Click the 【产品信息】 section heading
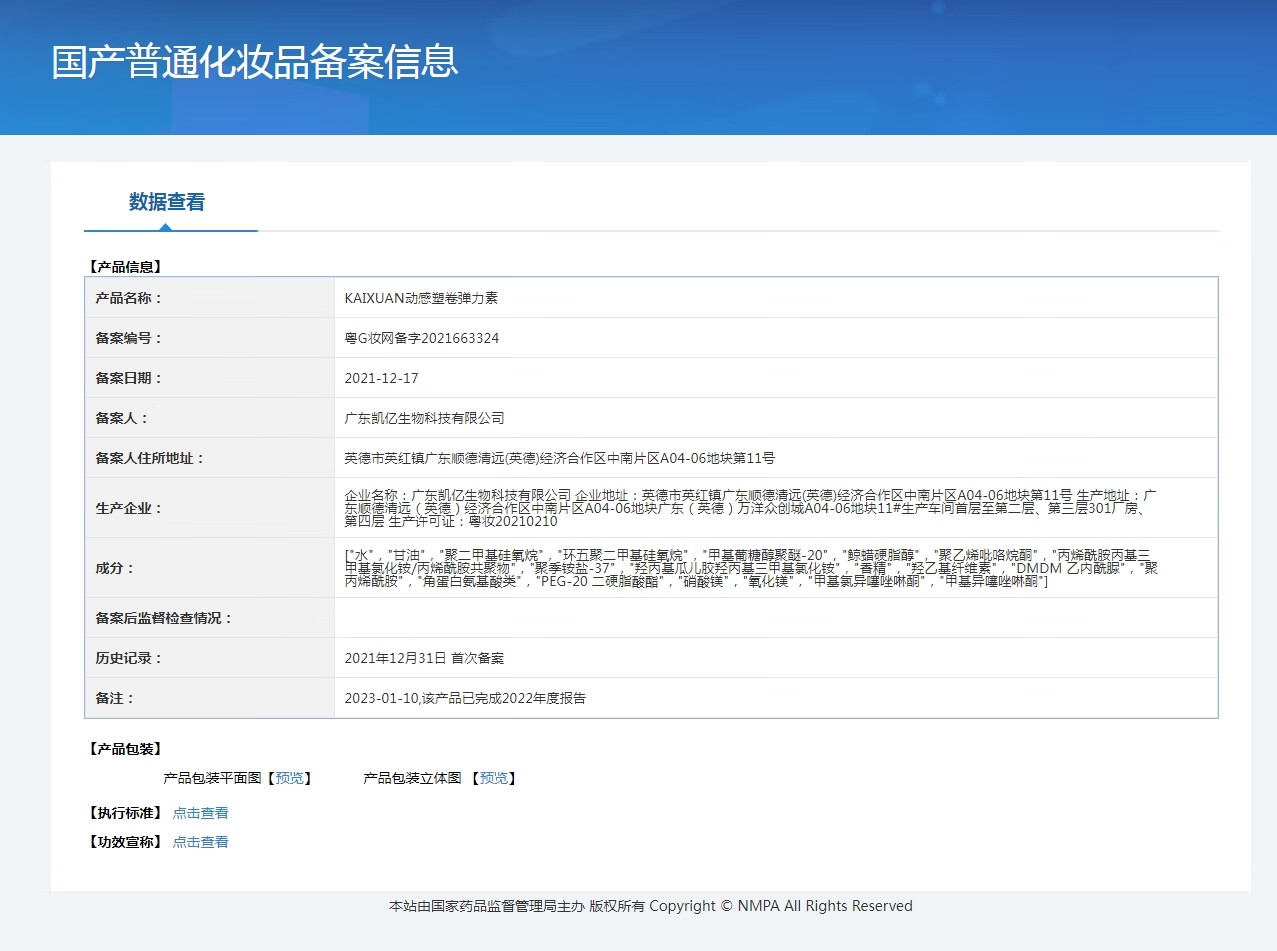Viewport: 1277px width, 951px height. click(x=125, y=267)
